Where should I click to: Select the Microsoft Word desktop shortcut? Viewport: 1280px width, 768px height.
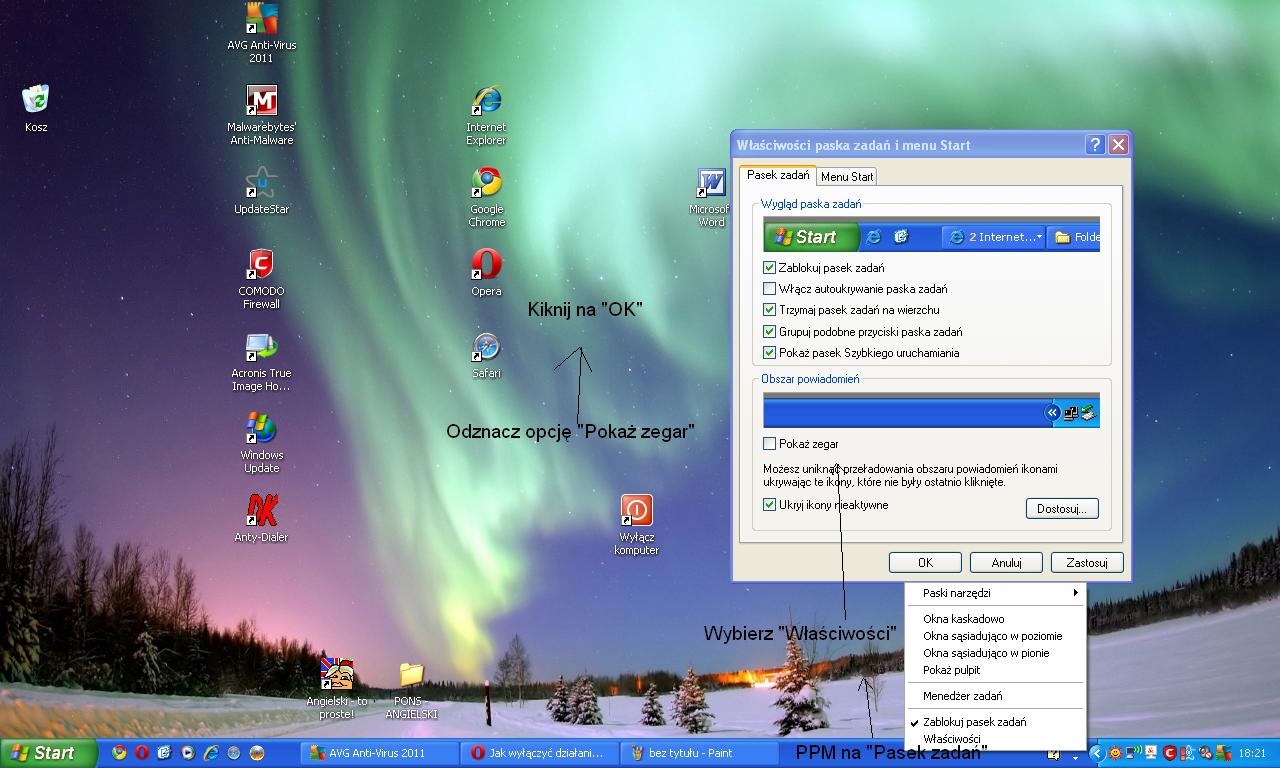click(x=710, y=197)
